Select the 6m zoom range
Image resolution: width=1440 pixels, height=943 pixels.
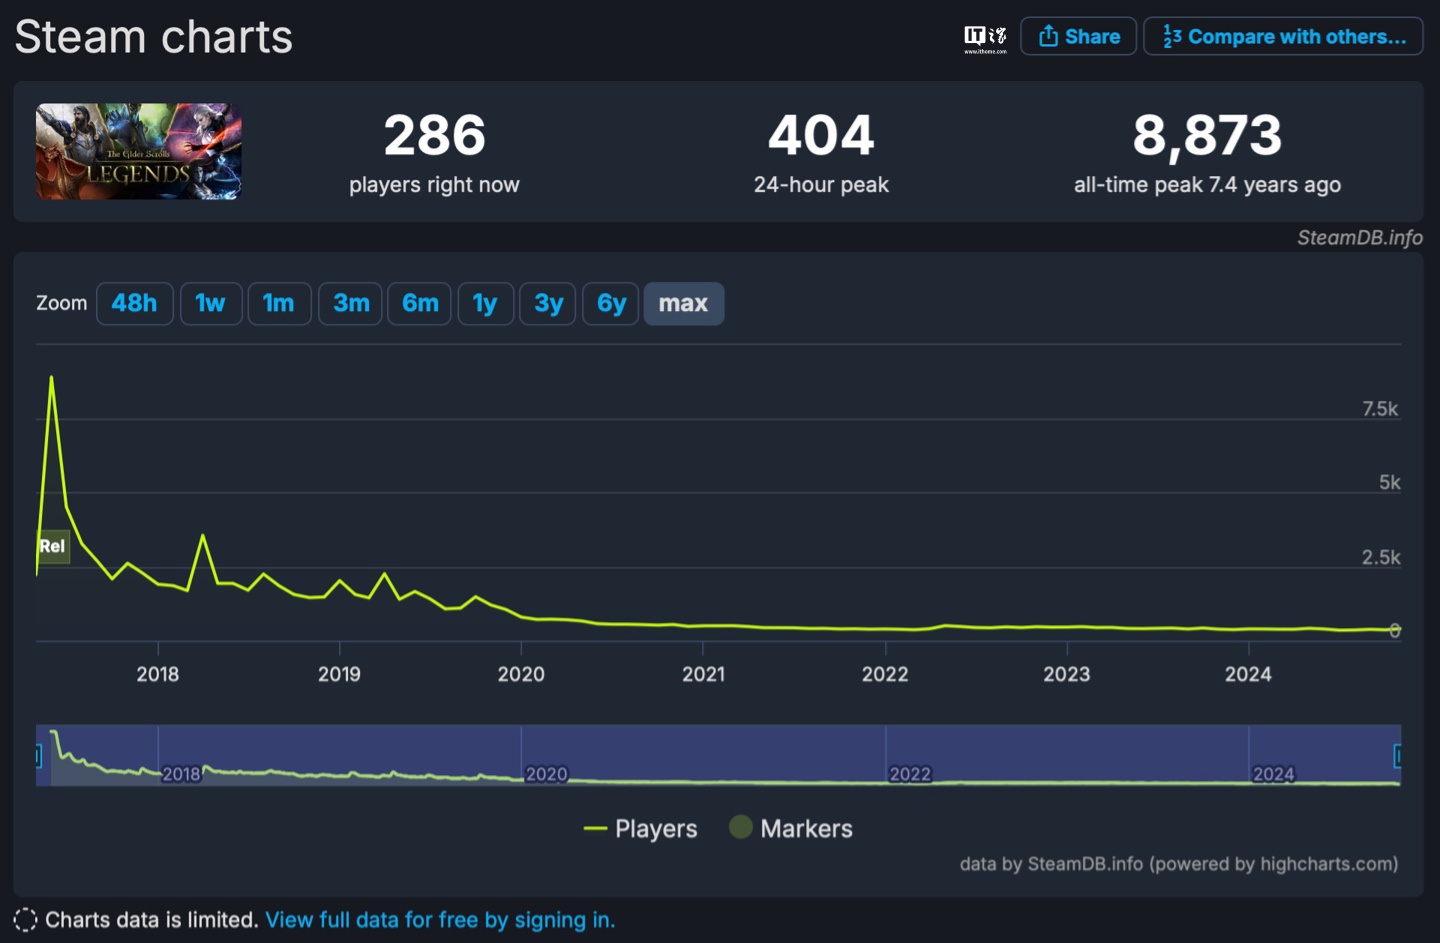click(x=420, y=303)
